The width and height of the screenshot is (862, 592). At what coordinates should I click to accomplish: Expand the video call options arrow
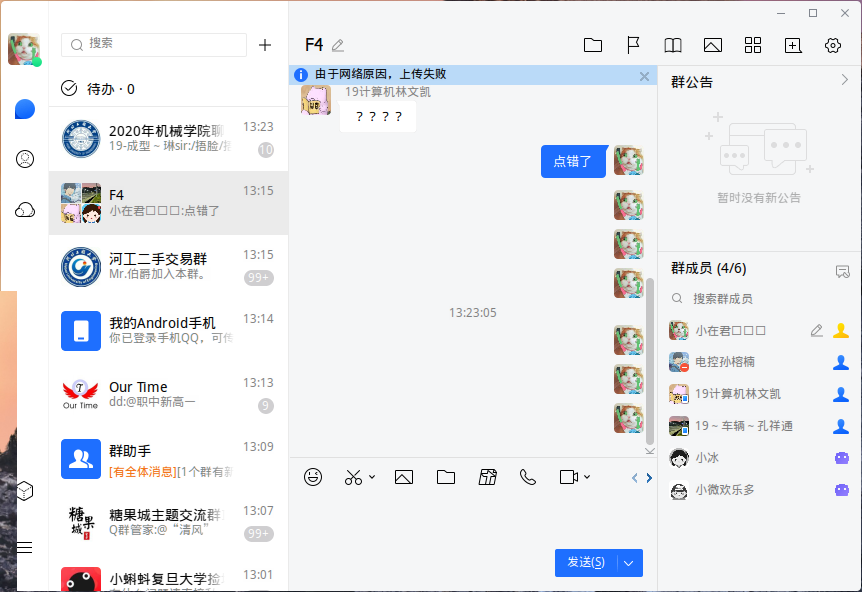point(589,477)
